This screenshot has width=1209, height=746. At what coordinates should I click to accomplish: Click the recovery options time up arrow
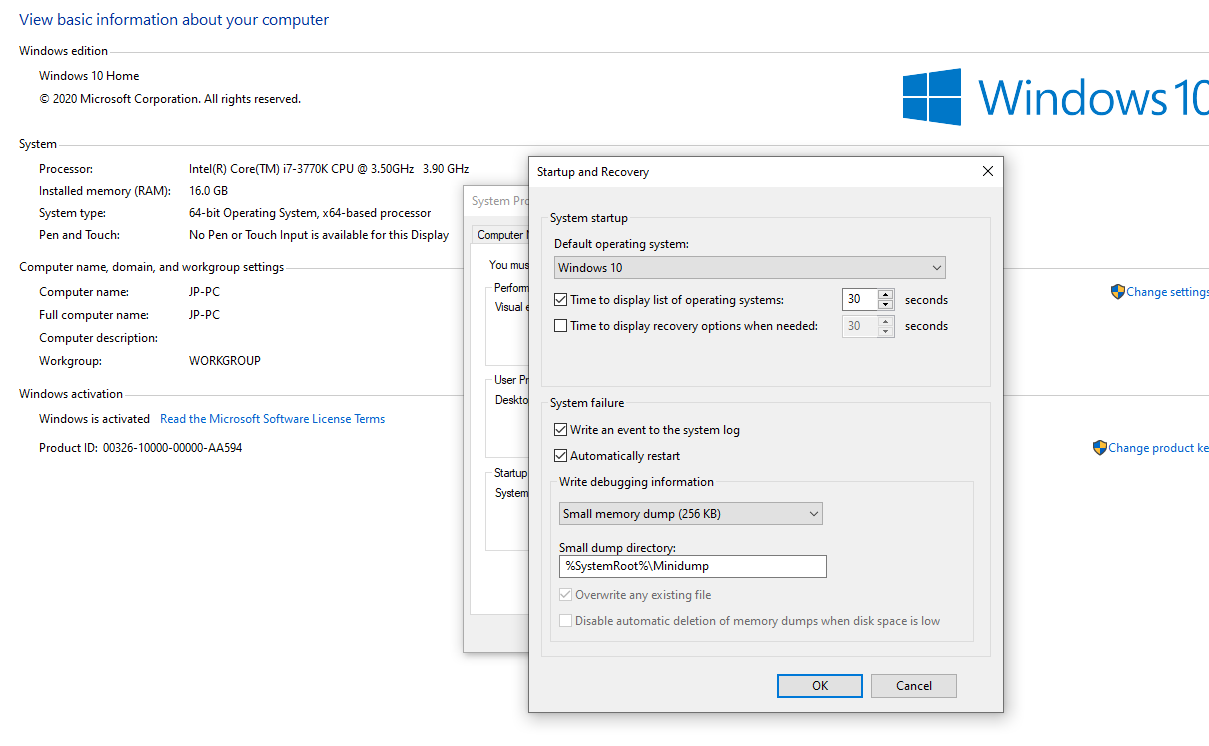pos(886,320)
